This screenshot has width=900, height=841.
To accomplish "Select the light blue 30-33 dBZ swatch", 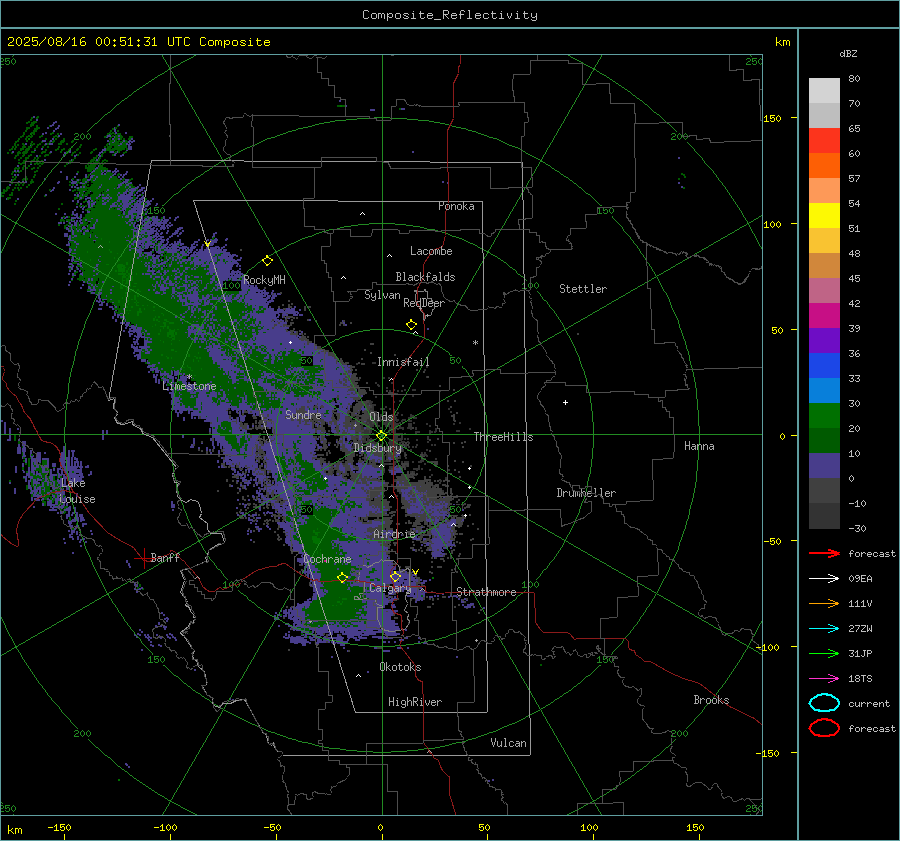I will [x=824, y=391].
